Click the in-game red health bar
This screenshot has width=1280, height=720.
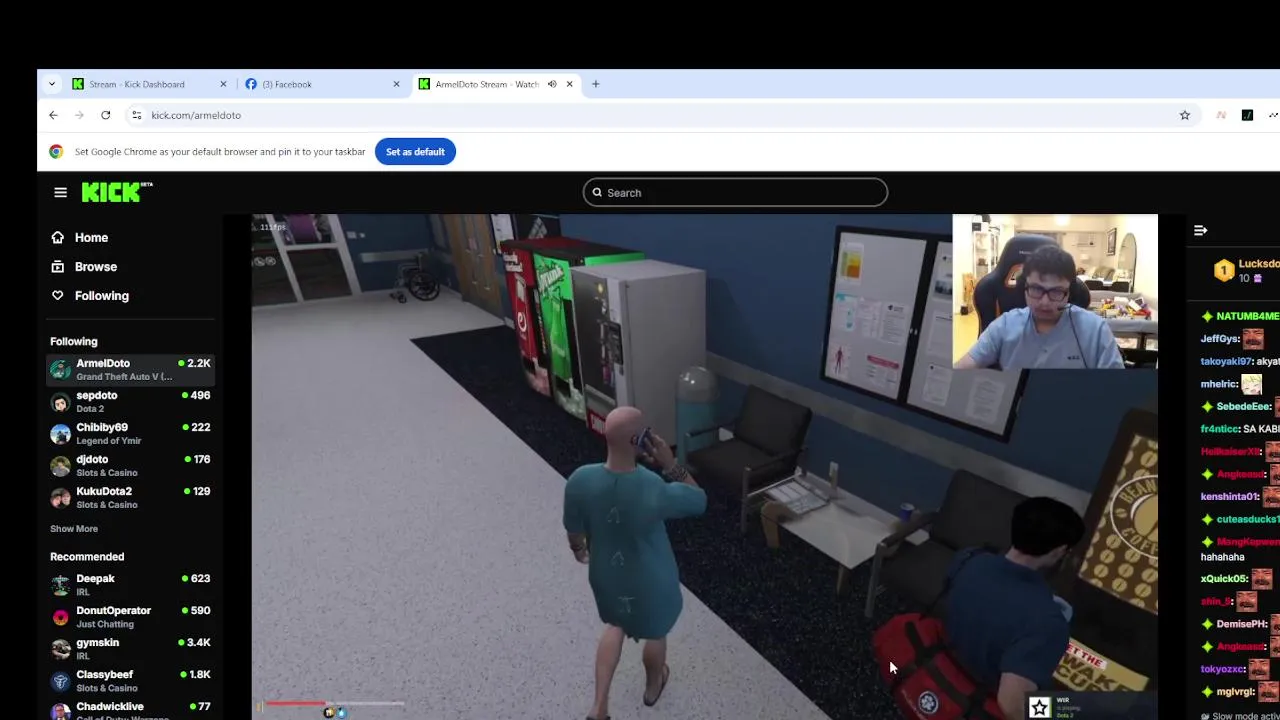tap(296, 703)
